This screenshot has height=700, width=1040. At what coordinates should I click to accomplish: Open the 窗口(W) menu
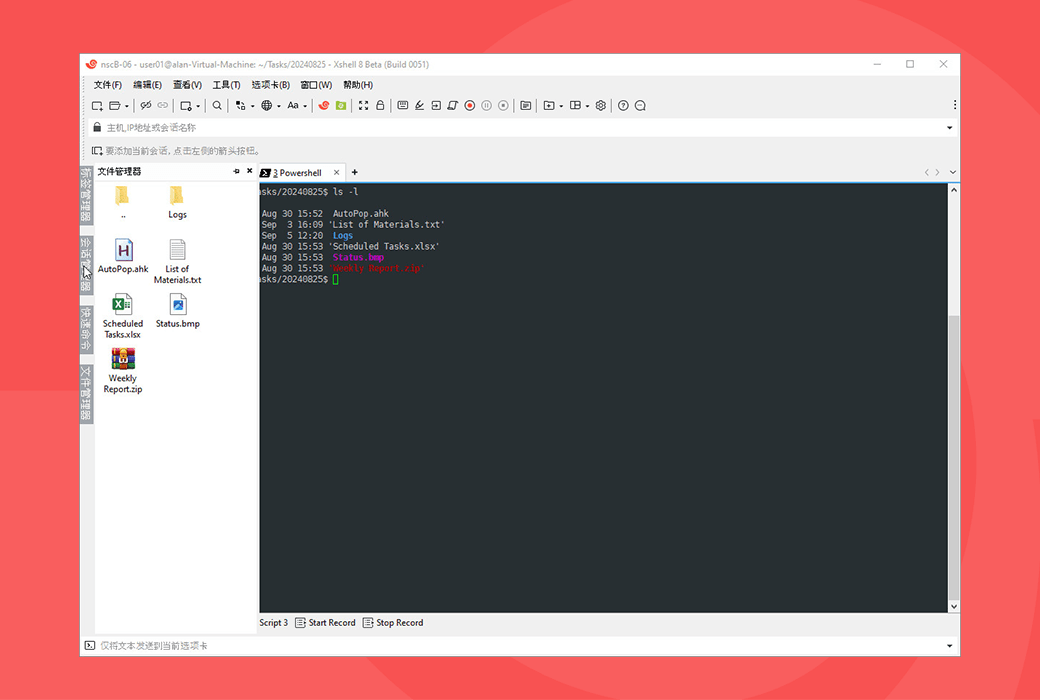(316, 85)
